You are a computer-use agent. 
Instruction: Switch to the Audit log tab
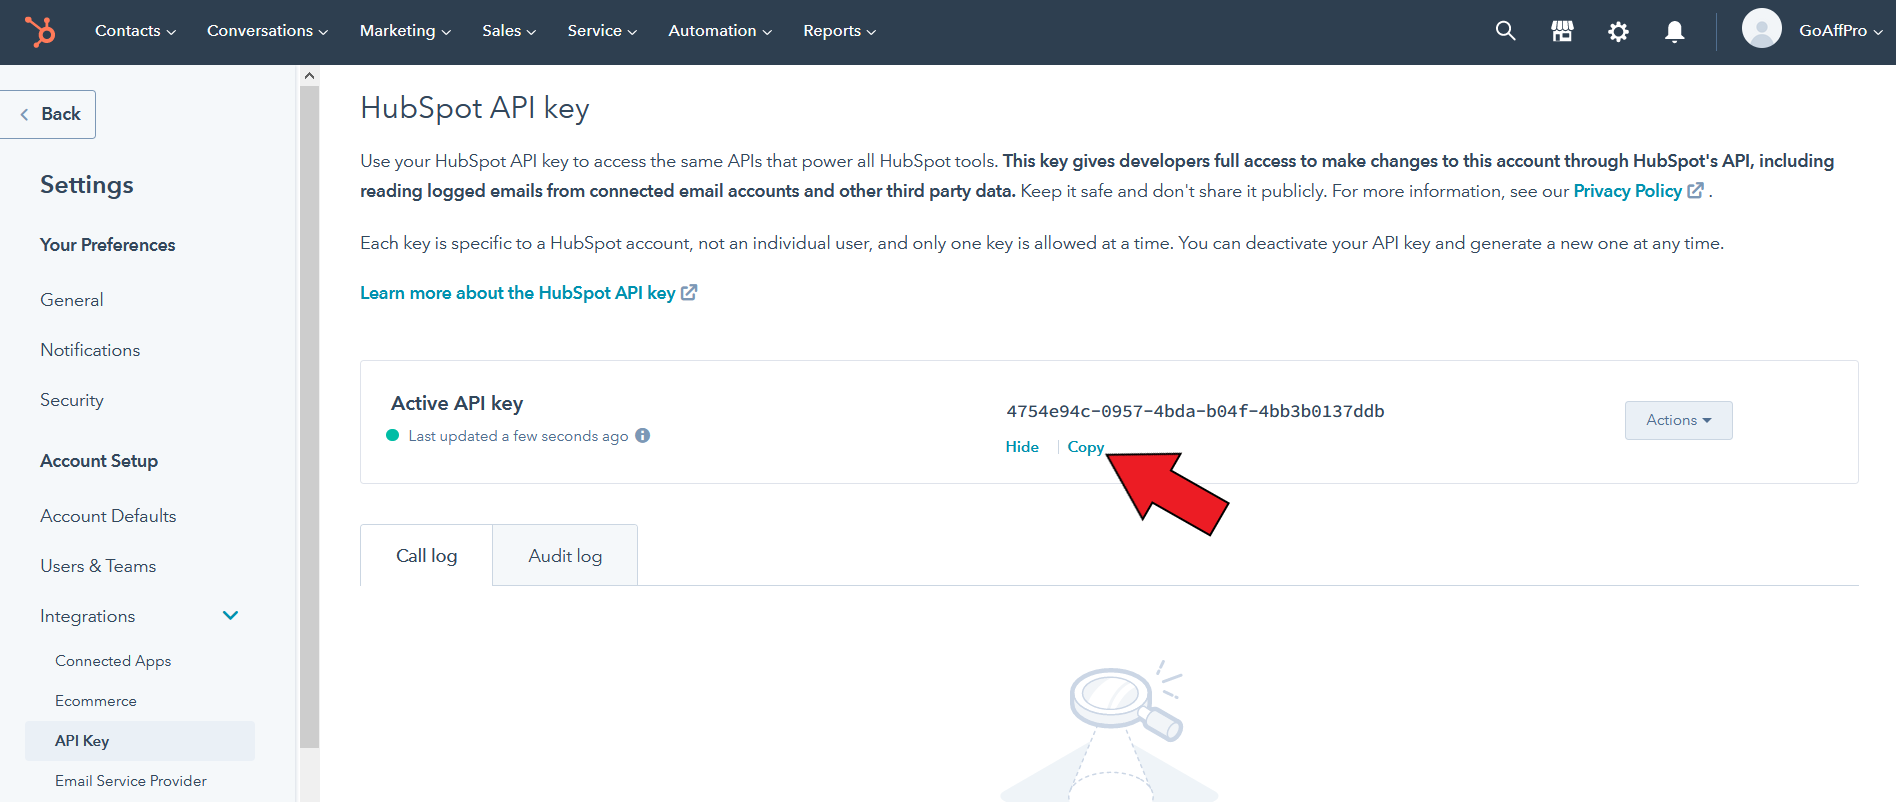[565, 555]
